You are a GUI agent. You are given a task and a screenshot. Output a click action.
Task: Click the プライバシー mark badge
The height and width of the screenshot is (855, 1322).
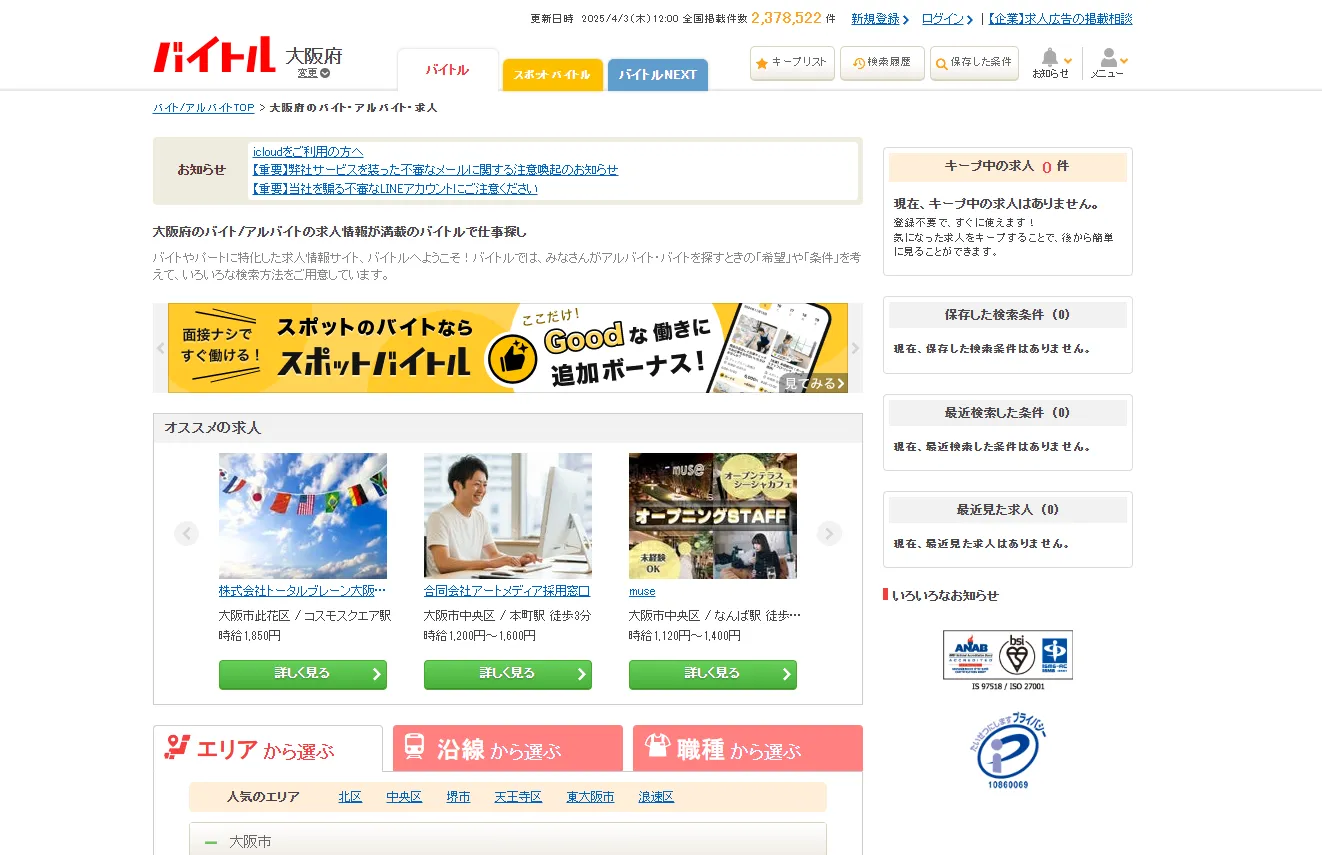click(x=1008, y=751)
